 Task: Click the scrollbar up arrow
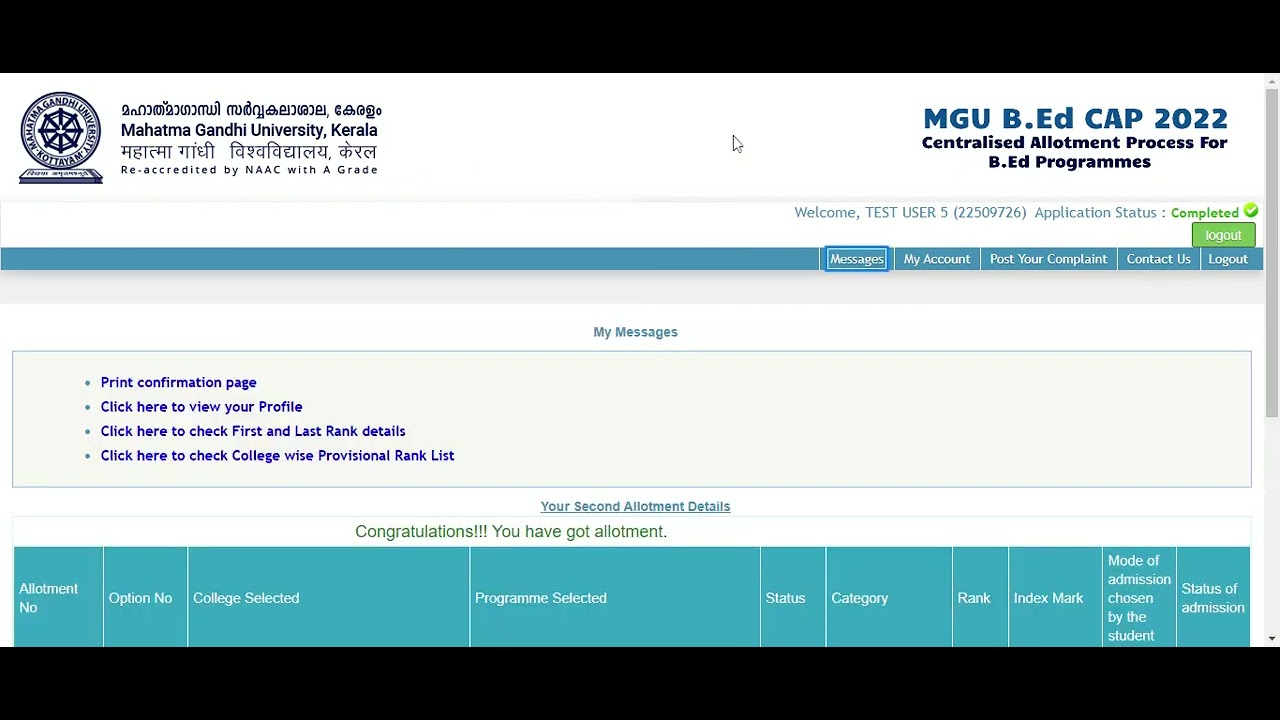point(1272,81)
